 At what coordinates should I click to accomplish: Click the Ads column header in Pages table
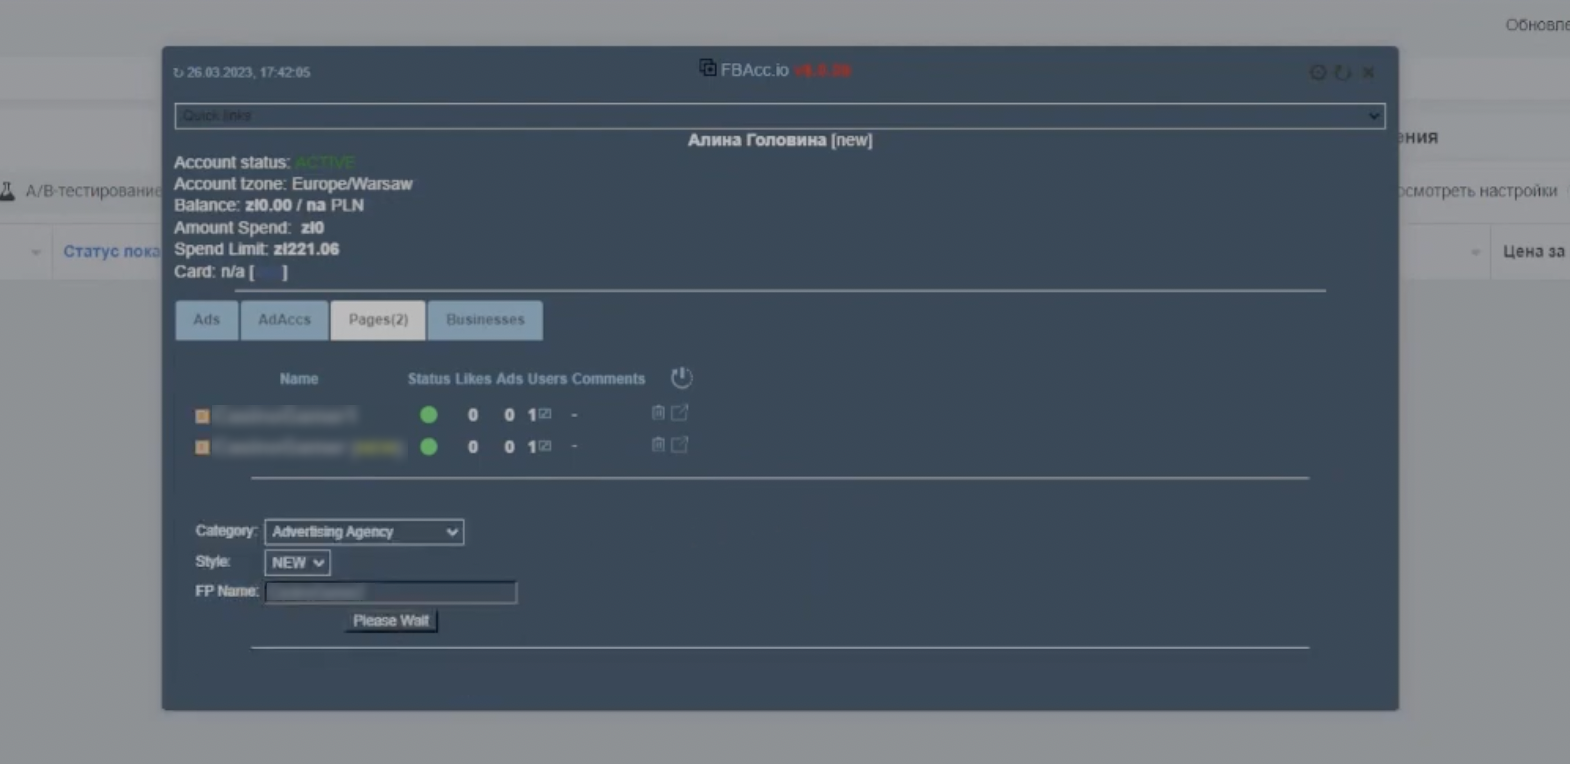click(509, 379)
